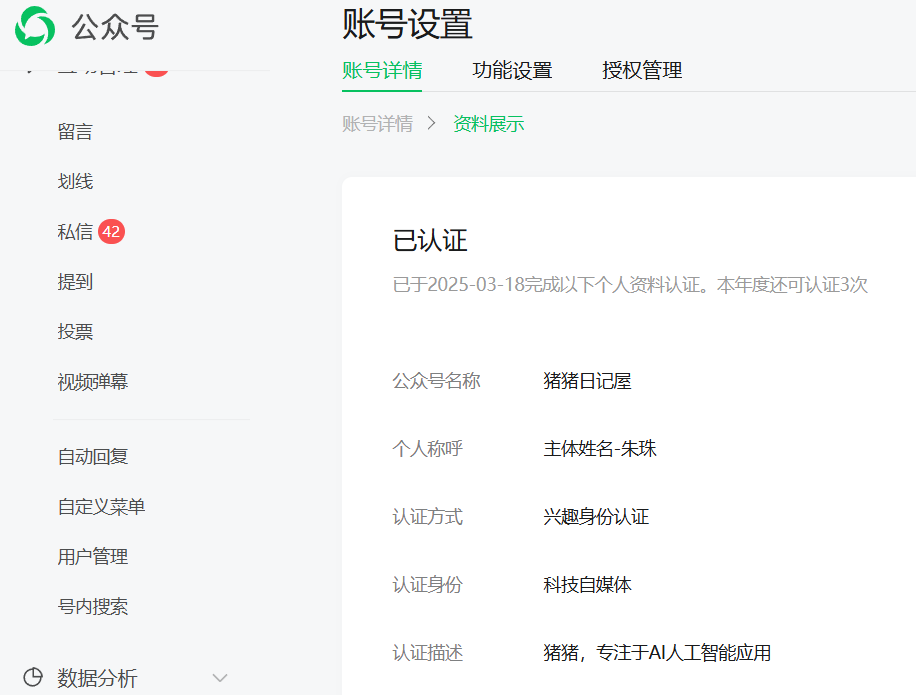Viewport: 916px width, 695px height.
Task: Click the 公众号名称 field label
Action: [436, 381]
